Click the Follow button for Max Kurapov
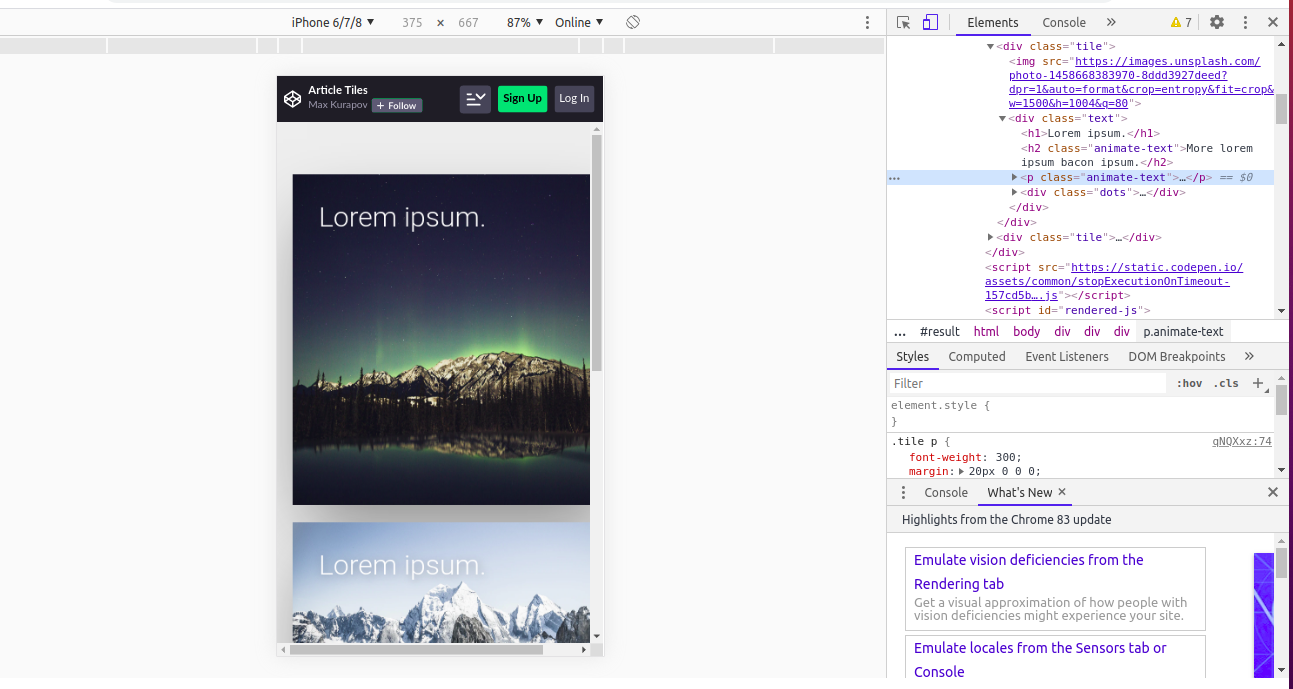Image resolution: width=1293 pixels, height=689 pixels. pos(397,106)
